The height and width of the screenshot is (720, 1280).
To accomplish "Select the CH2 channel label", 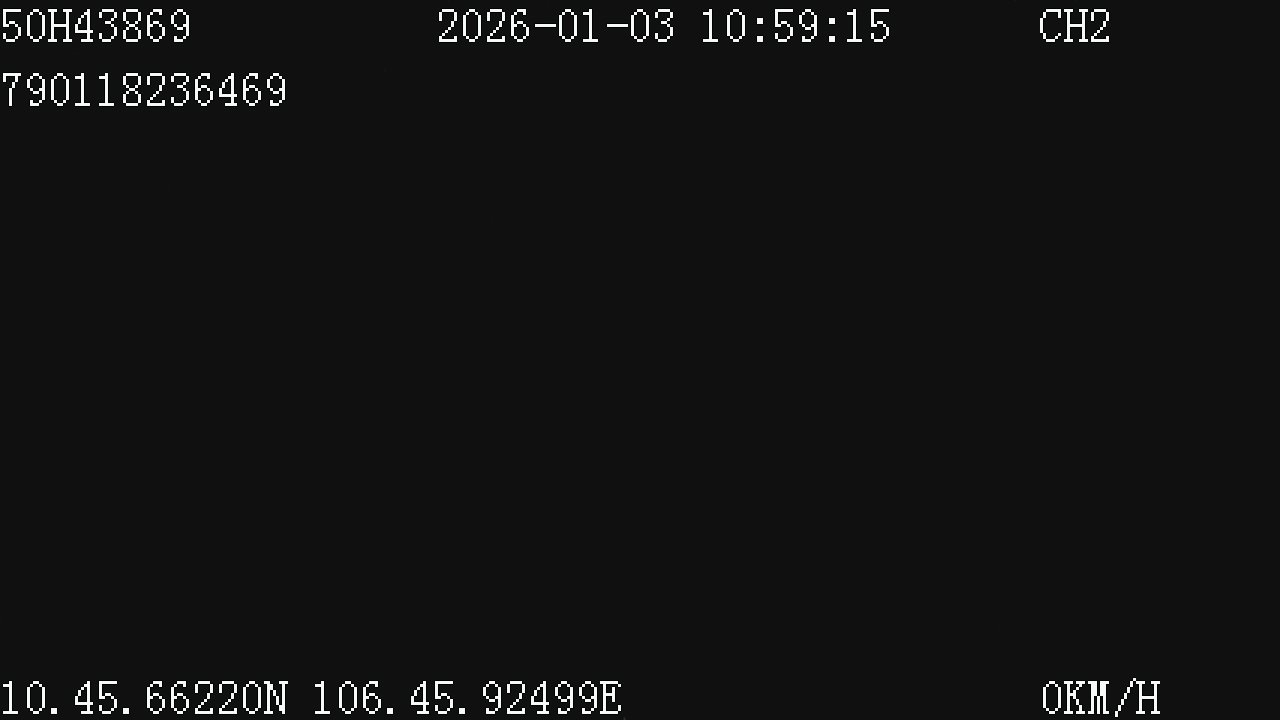I will pyautogui.click(x=1074, y=26).
